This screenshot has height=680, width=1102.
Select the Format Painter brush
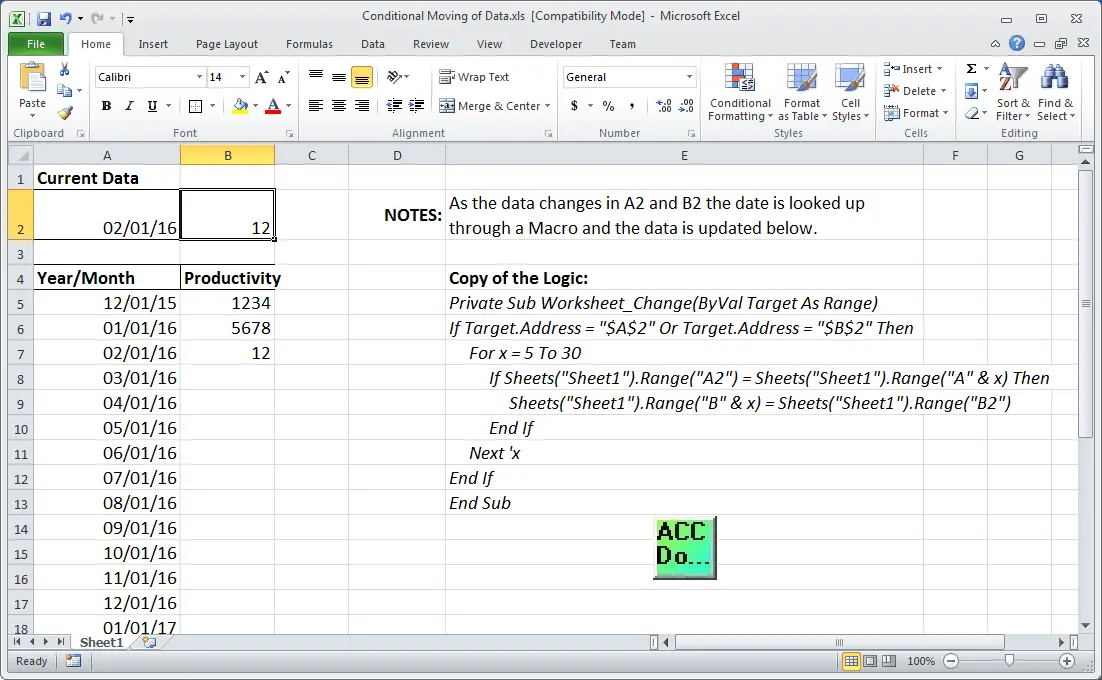[65, 112]
